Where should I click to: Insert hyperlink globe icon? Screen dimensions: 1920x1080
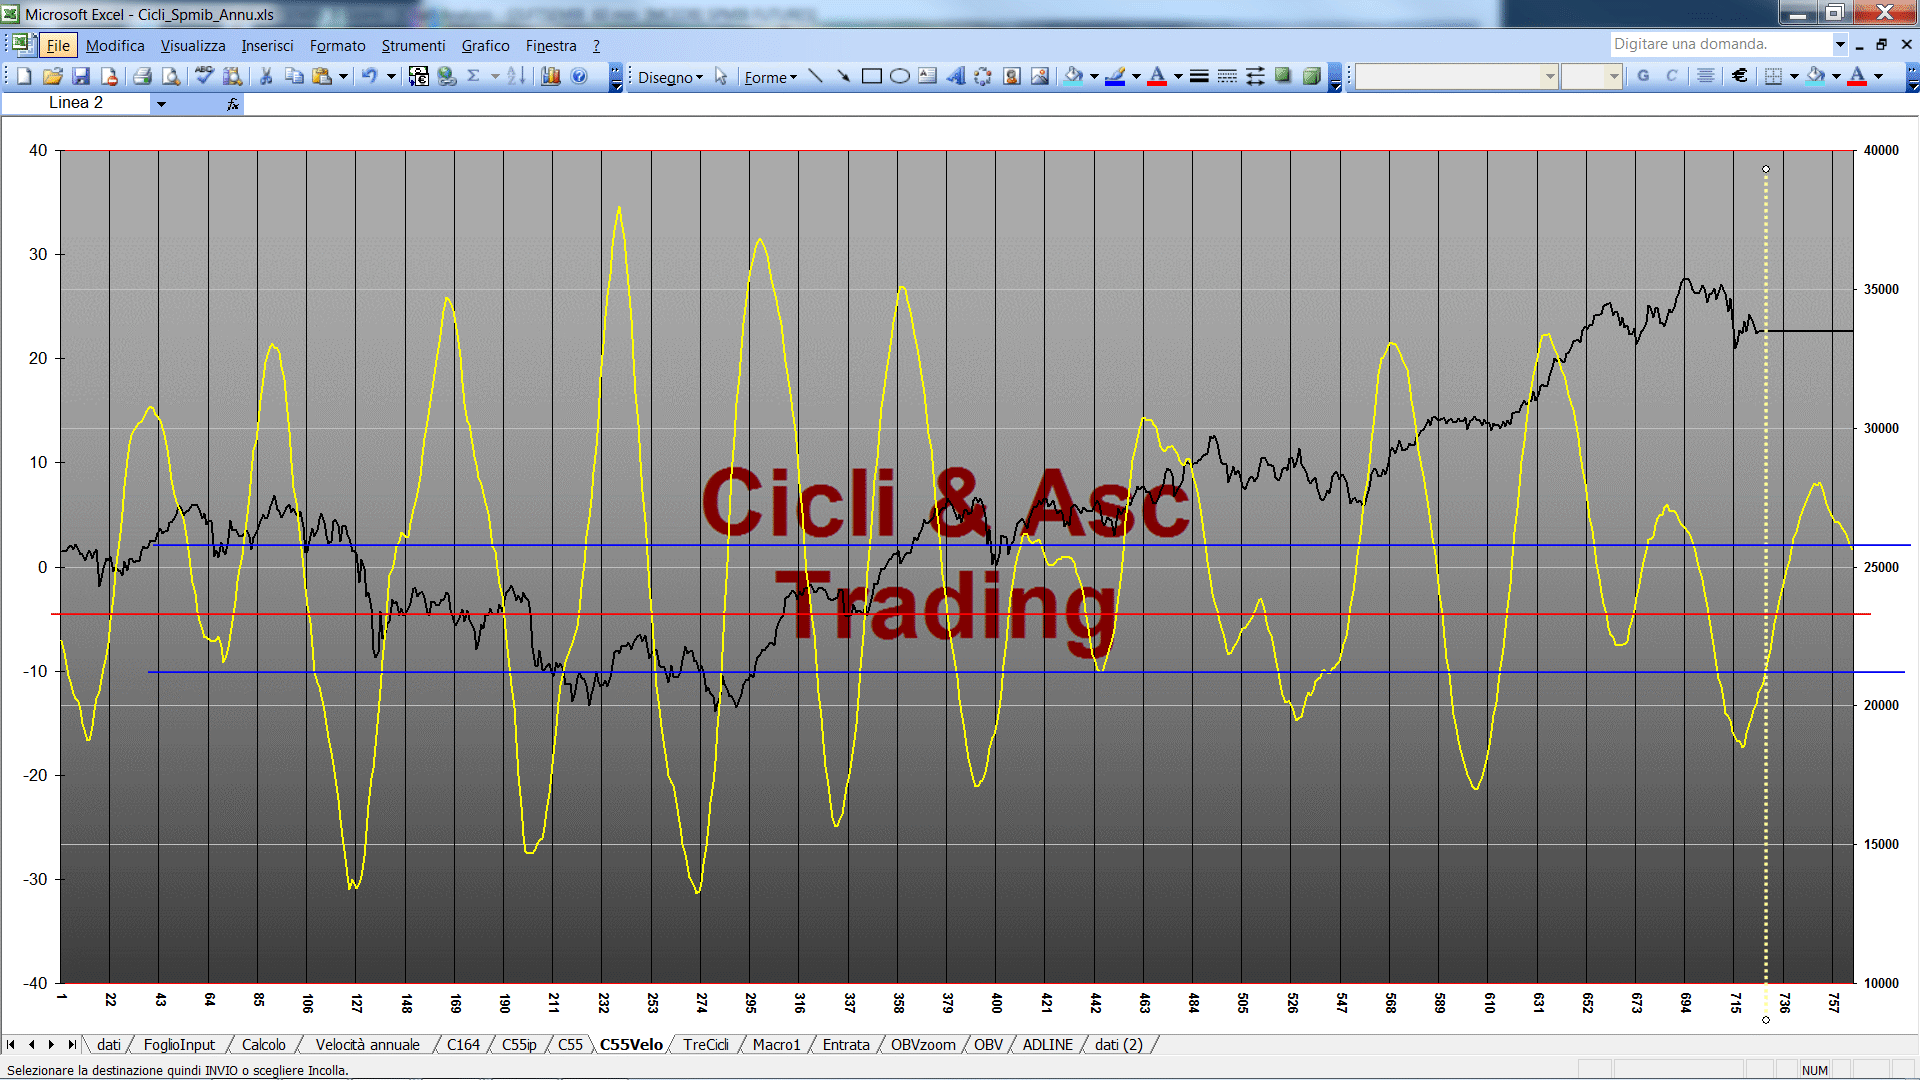click(447, 76)
